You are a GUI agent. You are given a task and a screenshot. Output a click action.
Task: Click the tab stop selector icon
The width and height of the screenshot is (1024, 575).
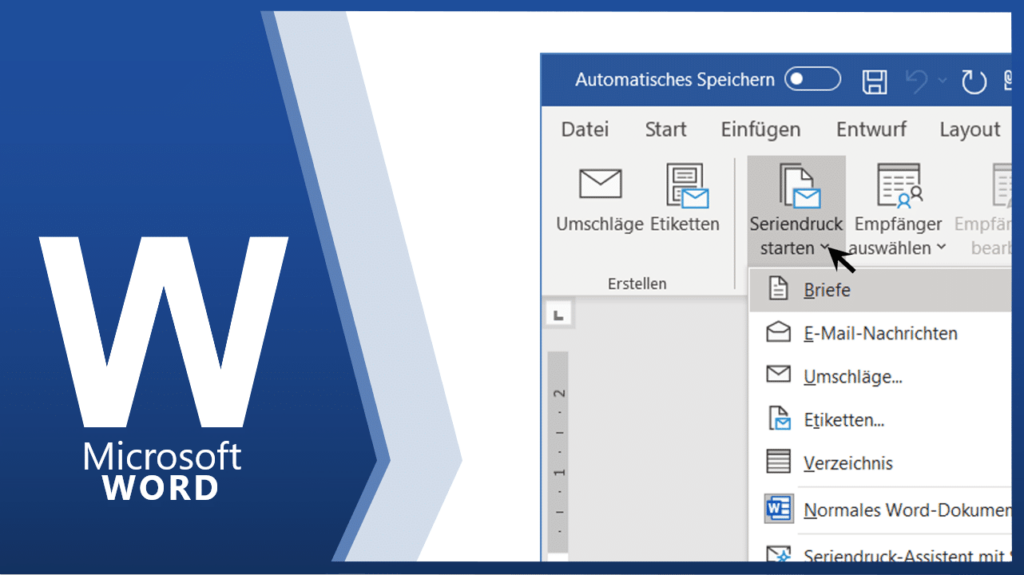[x=558, y=315]
